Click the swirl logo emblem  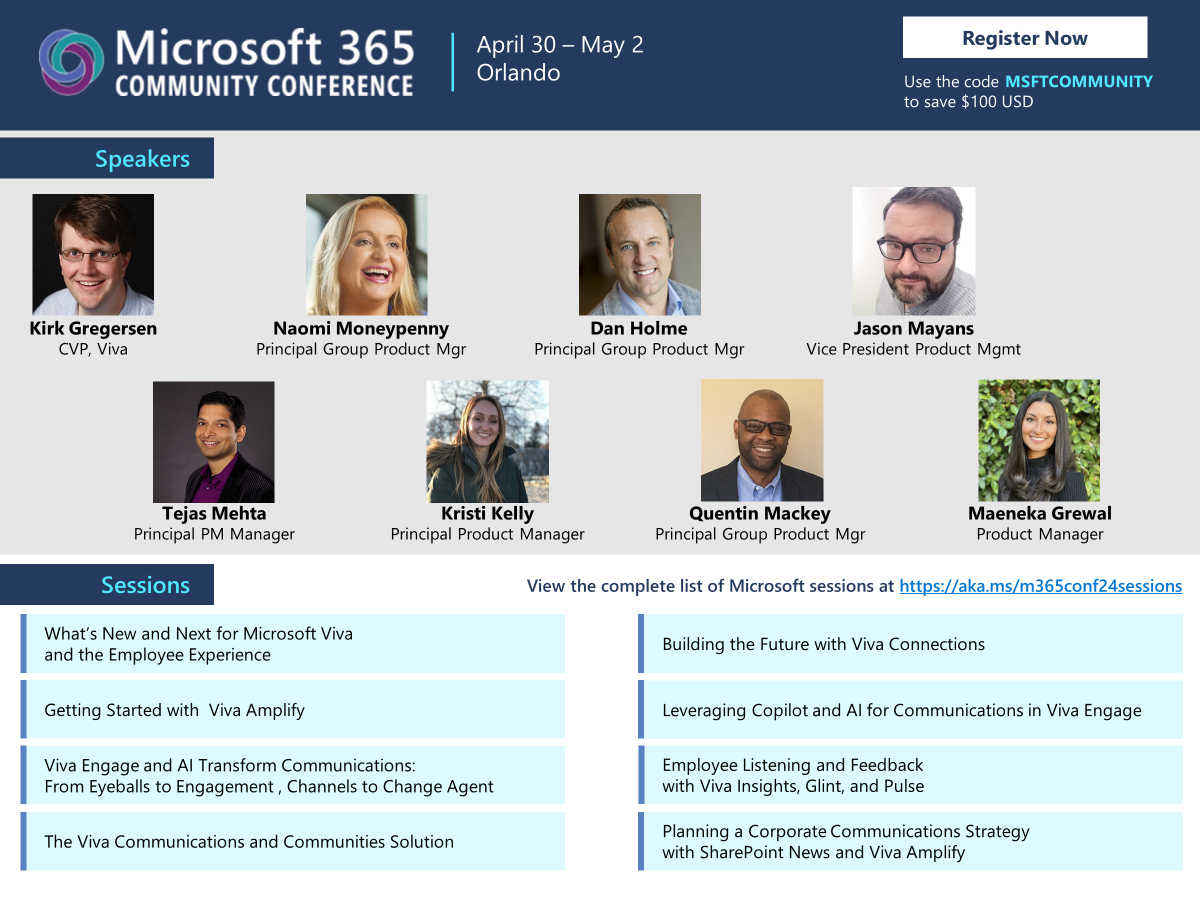tap(72, 60)
